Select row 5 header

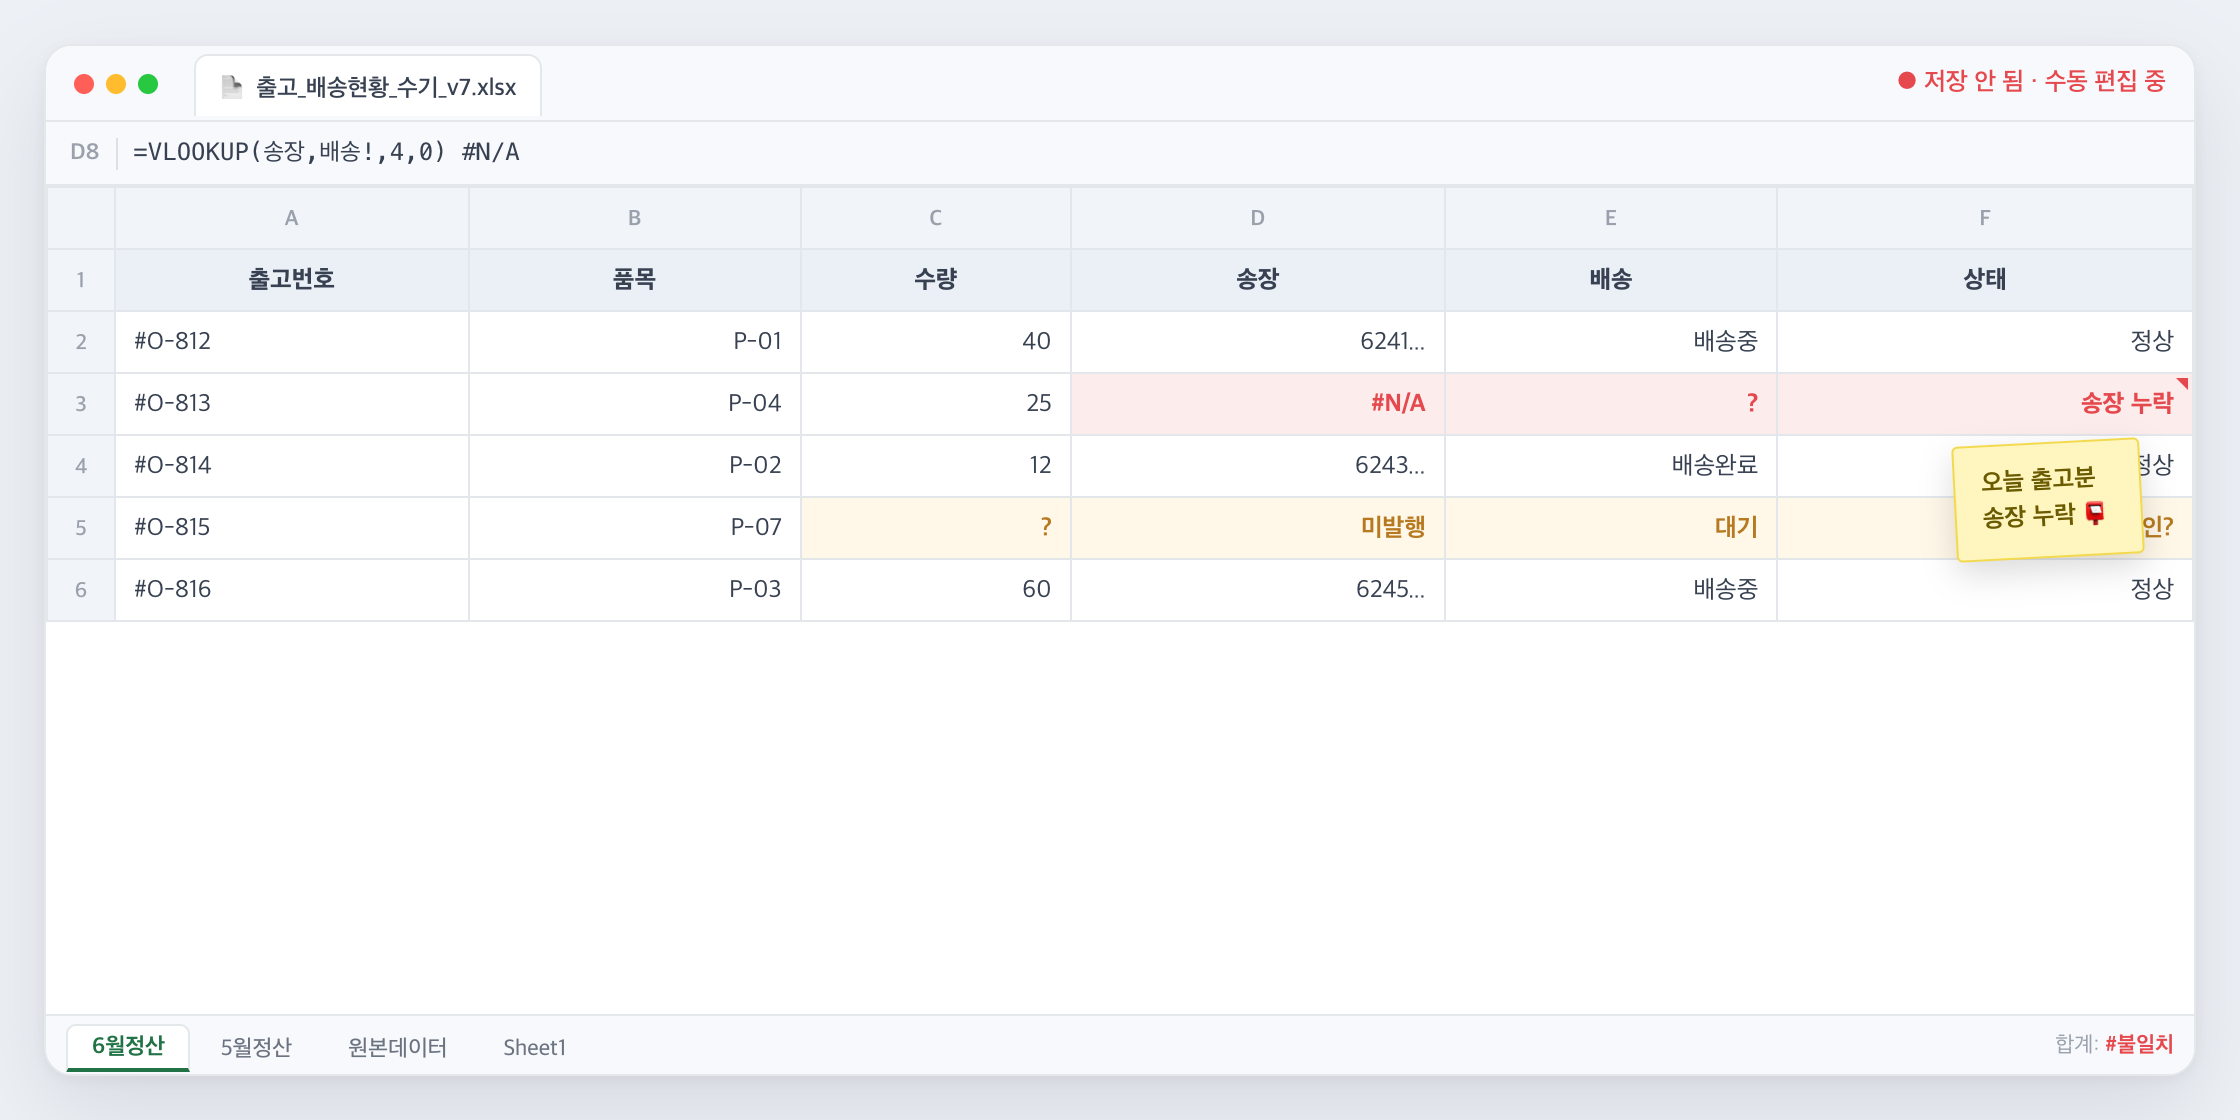[x=81, y=528]
